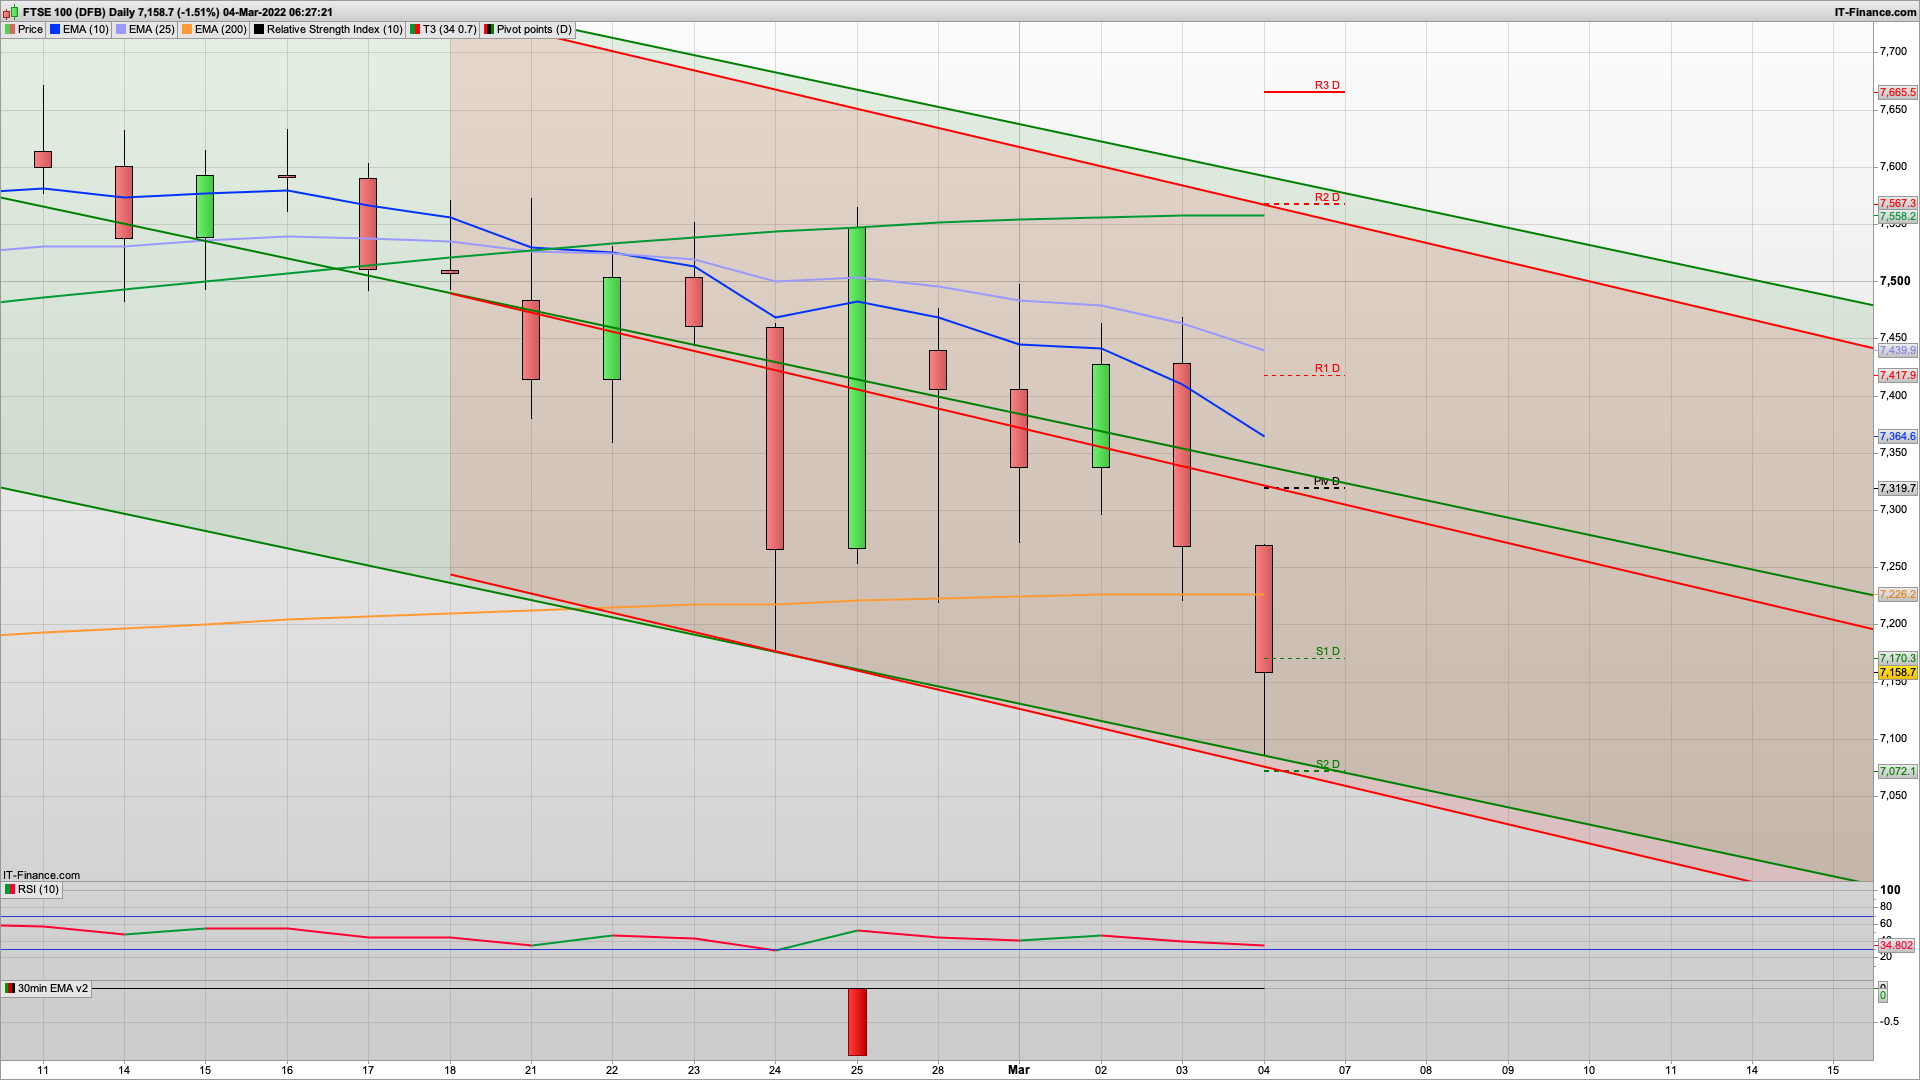The width and height of the screenshot is (1920, 1080).
Task: Click the R2 D pivot label
Action: click(x=1327, y=197)
